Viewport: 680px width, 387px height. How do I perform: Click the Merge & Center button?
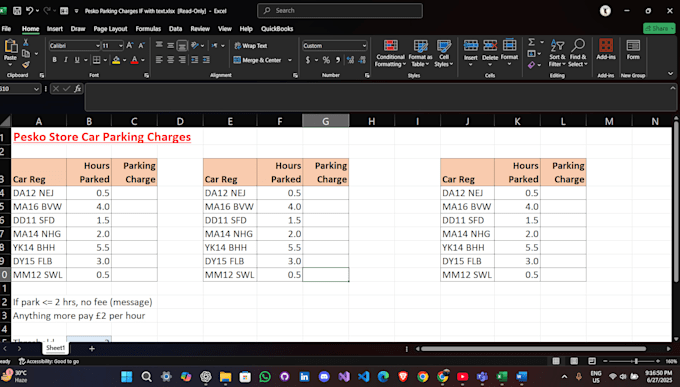point(258,60)
